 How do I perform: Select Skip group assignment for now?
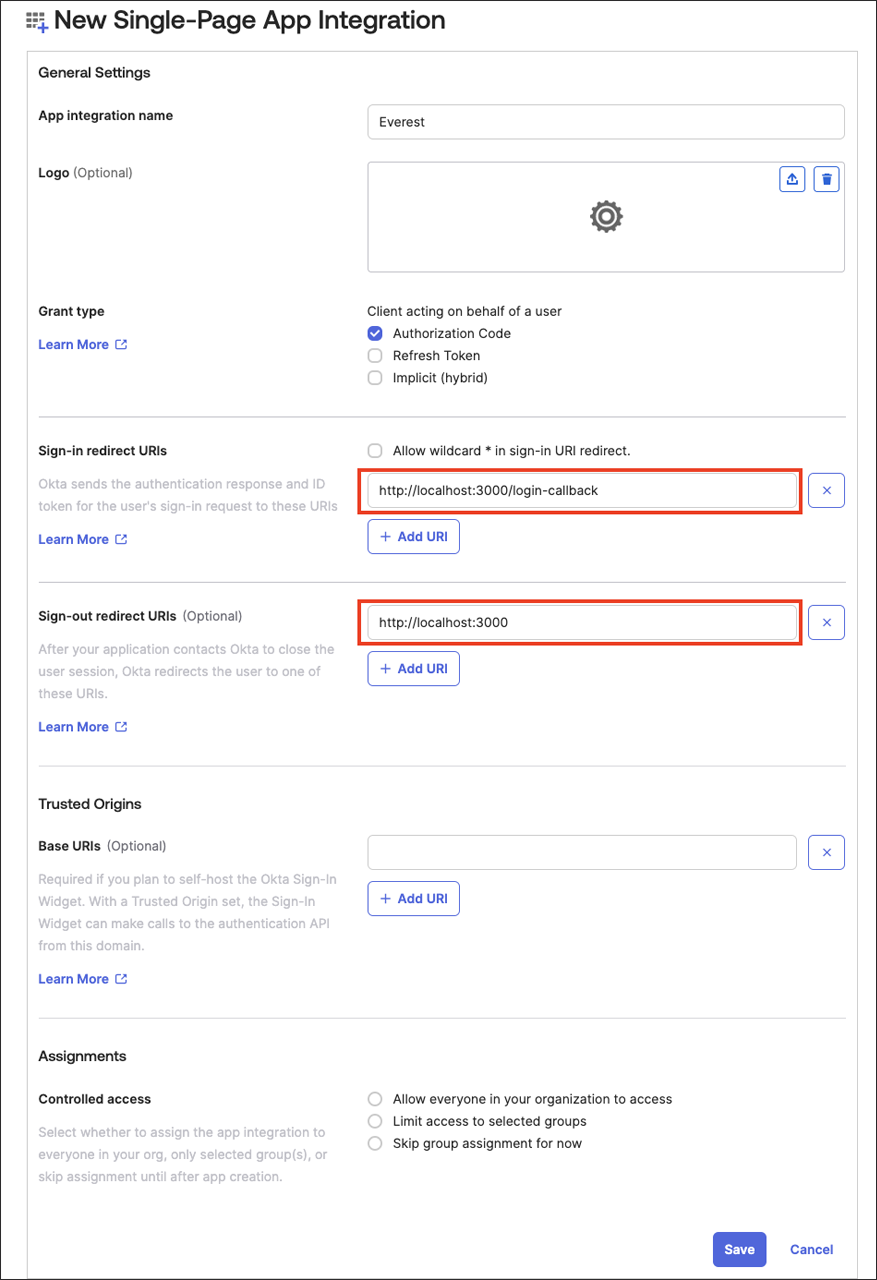pos(375,1143)
